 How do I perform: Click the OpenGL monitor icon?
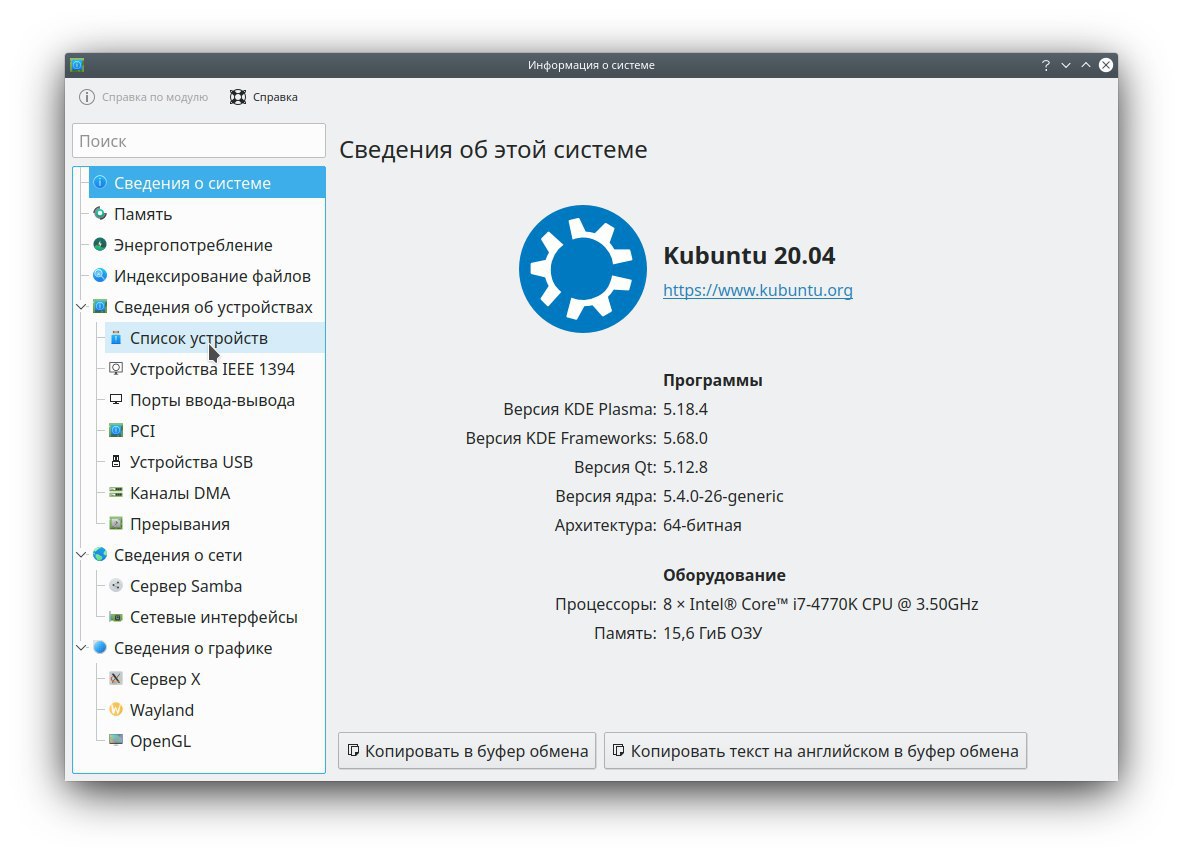click(x=115, y=740)
